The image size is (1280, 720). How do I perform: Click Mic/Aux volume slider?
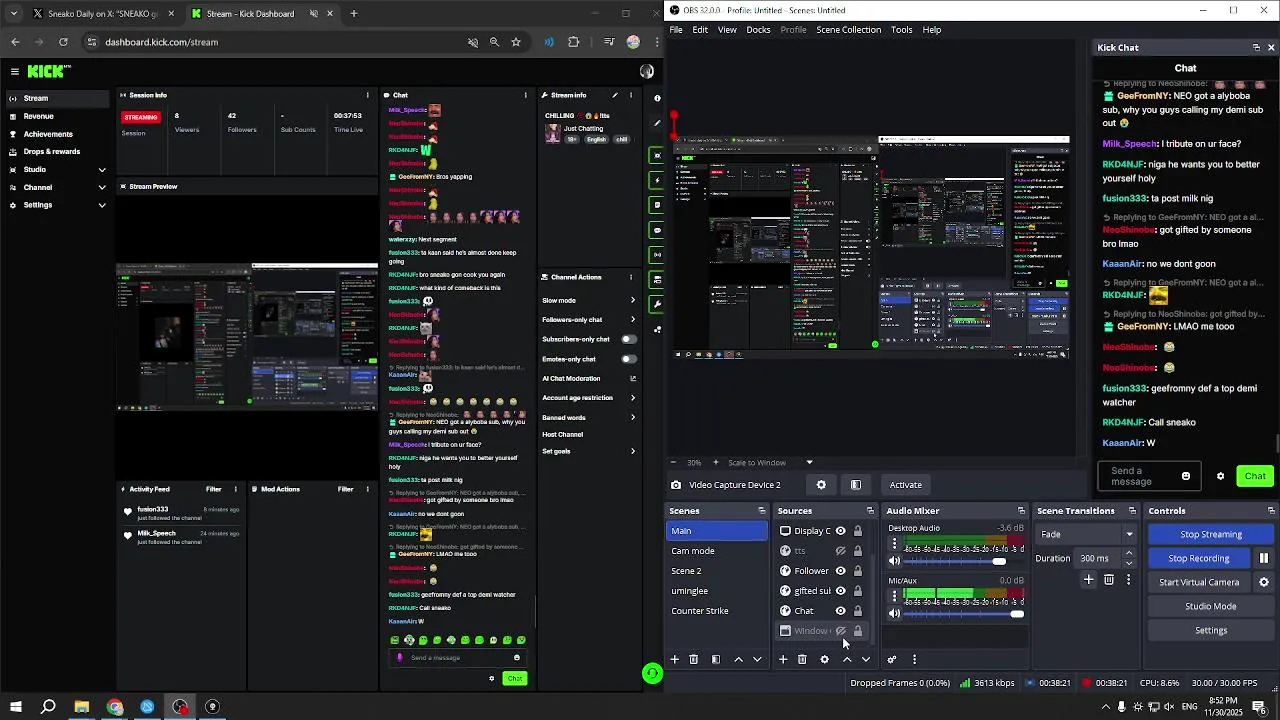pyautogui.click(x=965, y=614)
